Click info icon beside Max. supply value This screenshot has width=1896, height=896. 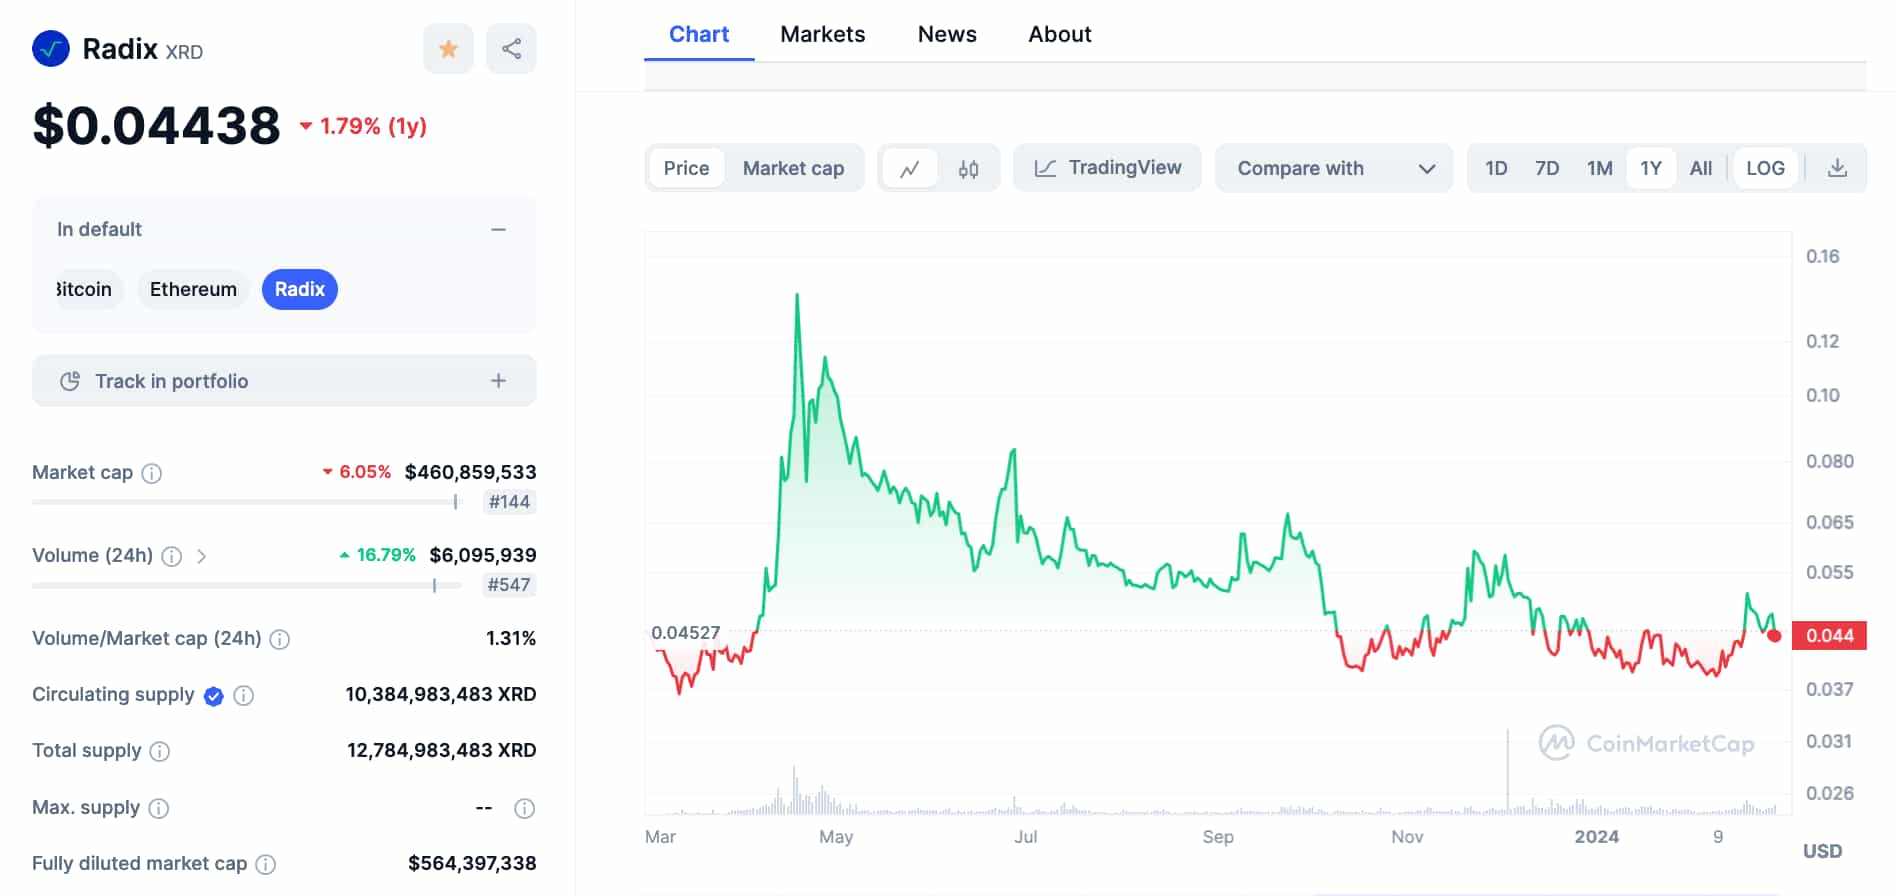pos(524,808)
